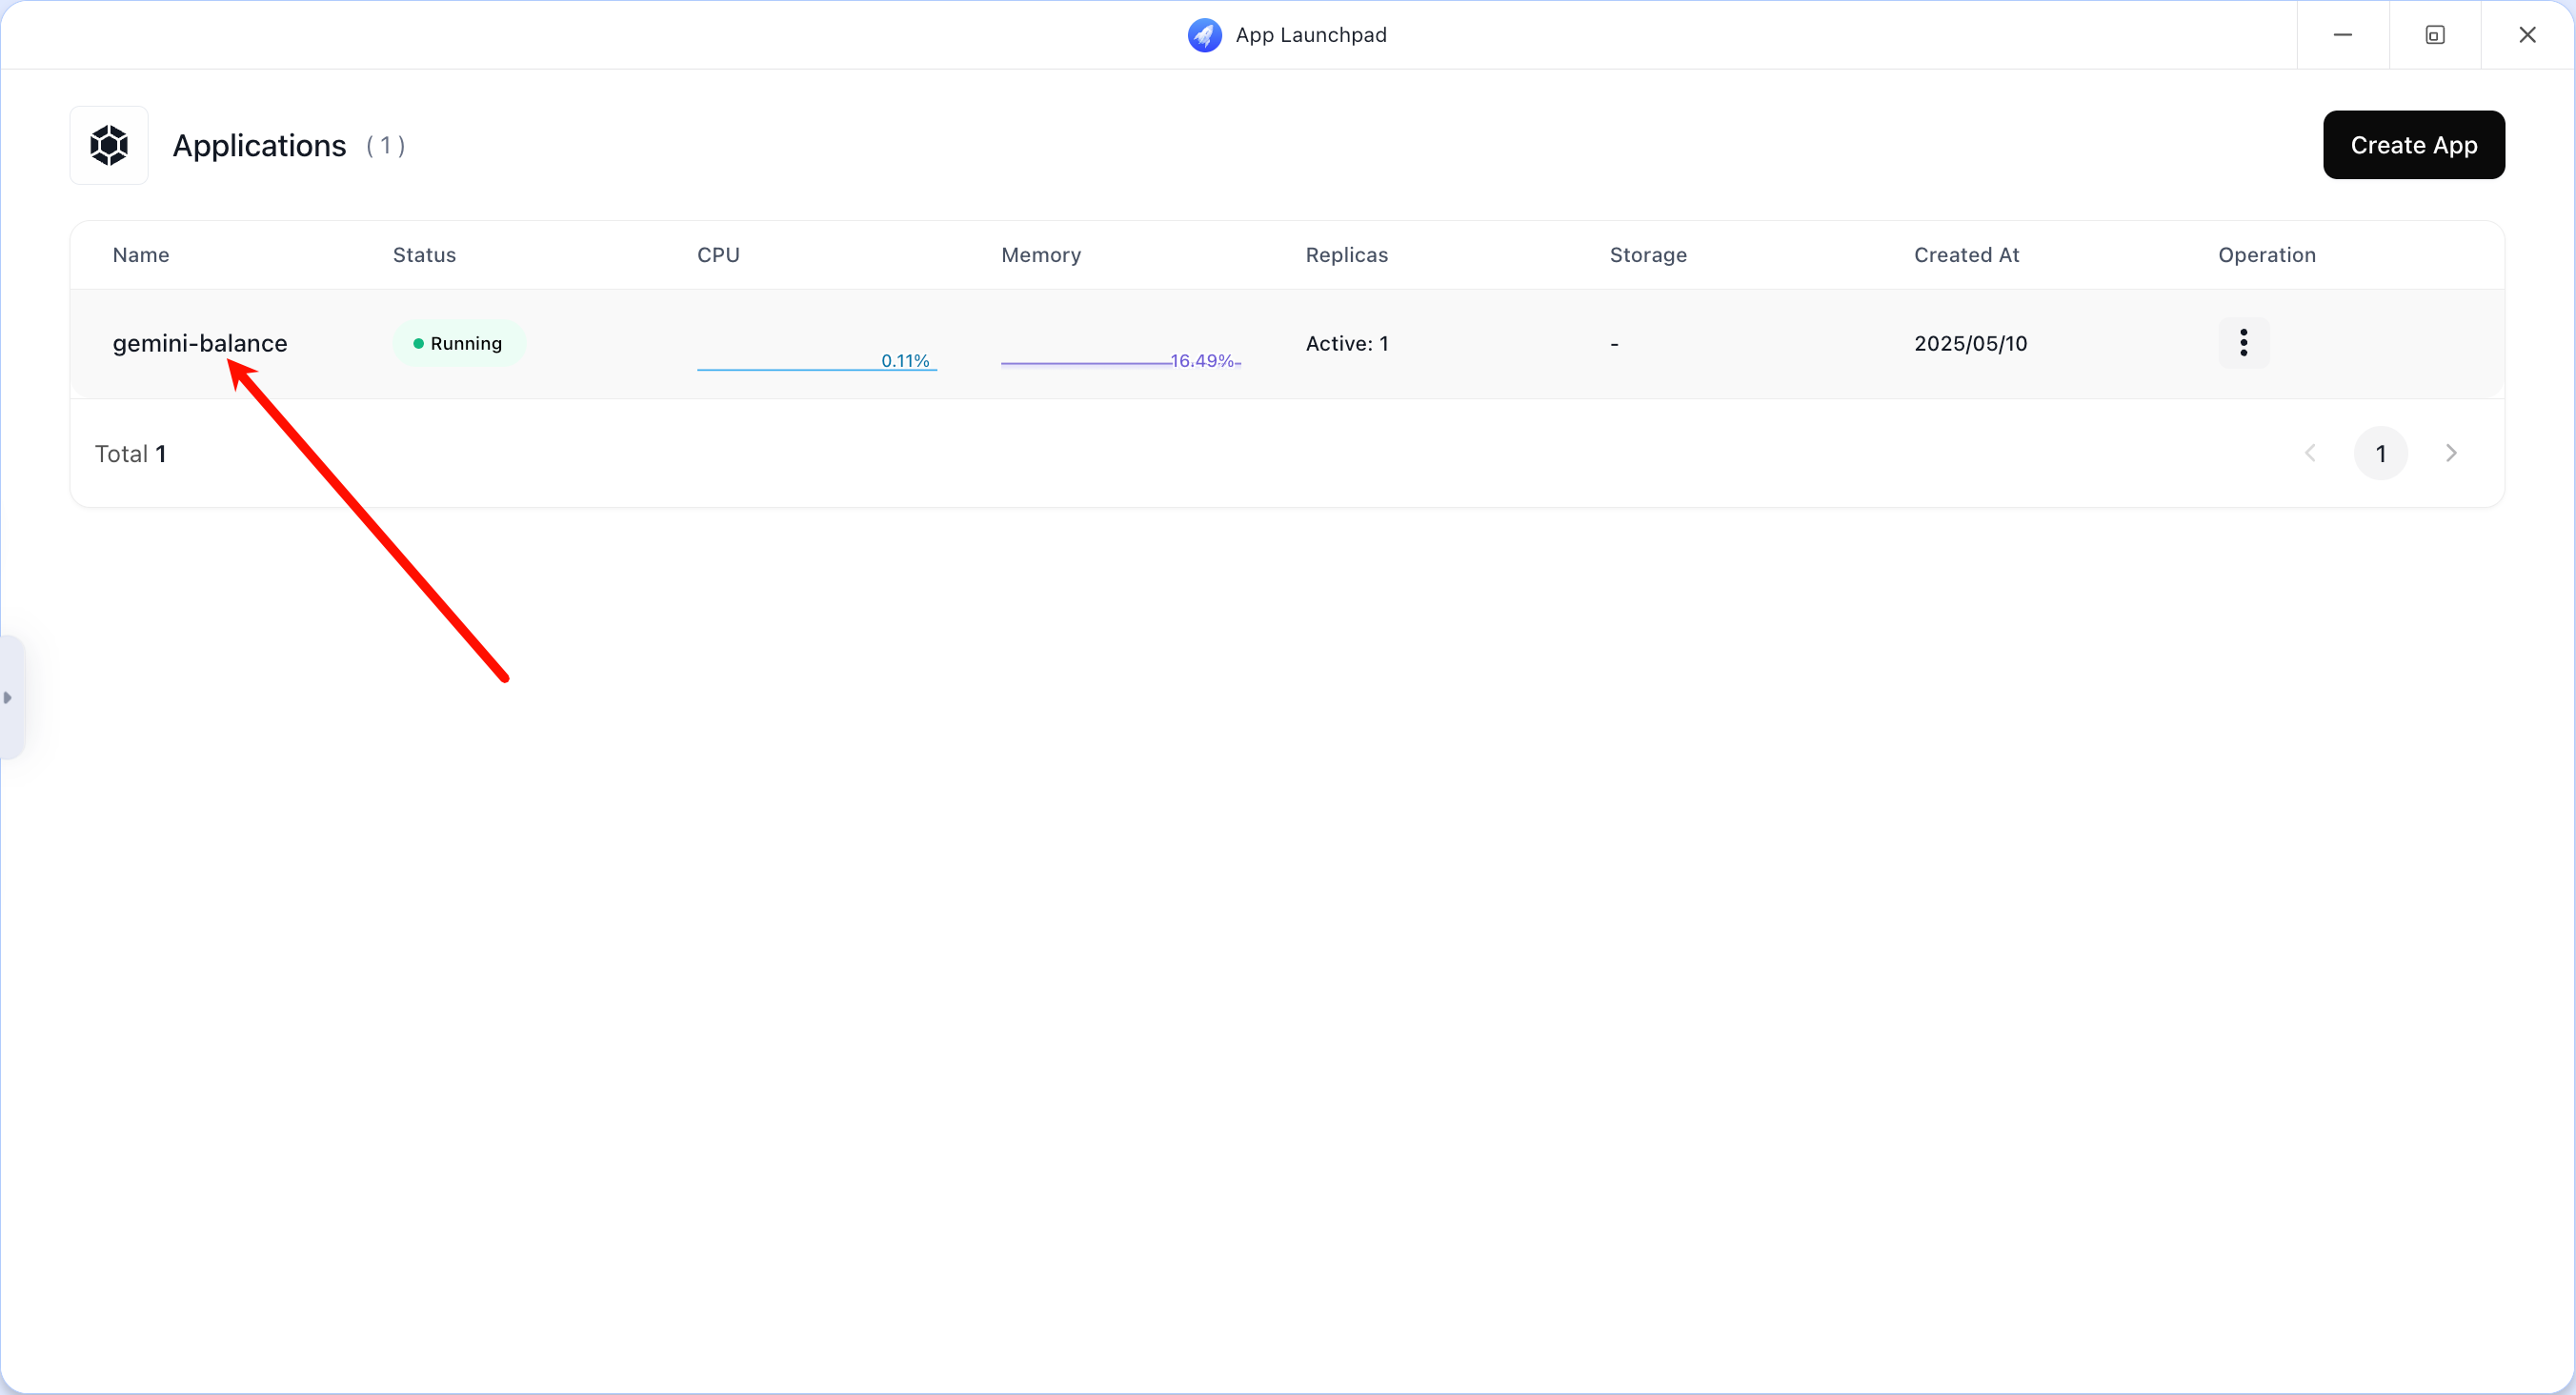Open the gemini-balance application
The height and width of the screenshot is (1395, 2576).
pyautogui.click(x=199, y=343)
